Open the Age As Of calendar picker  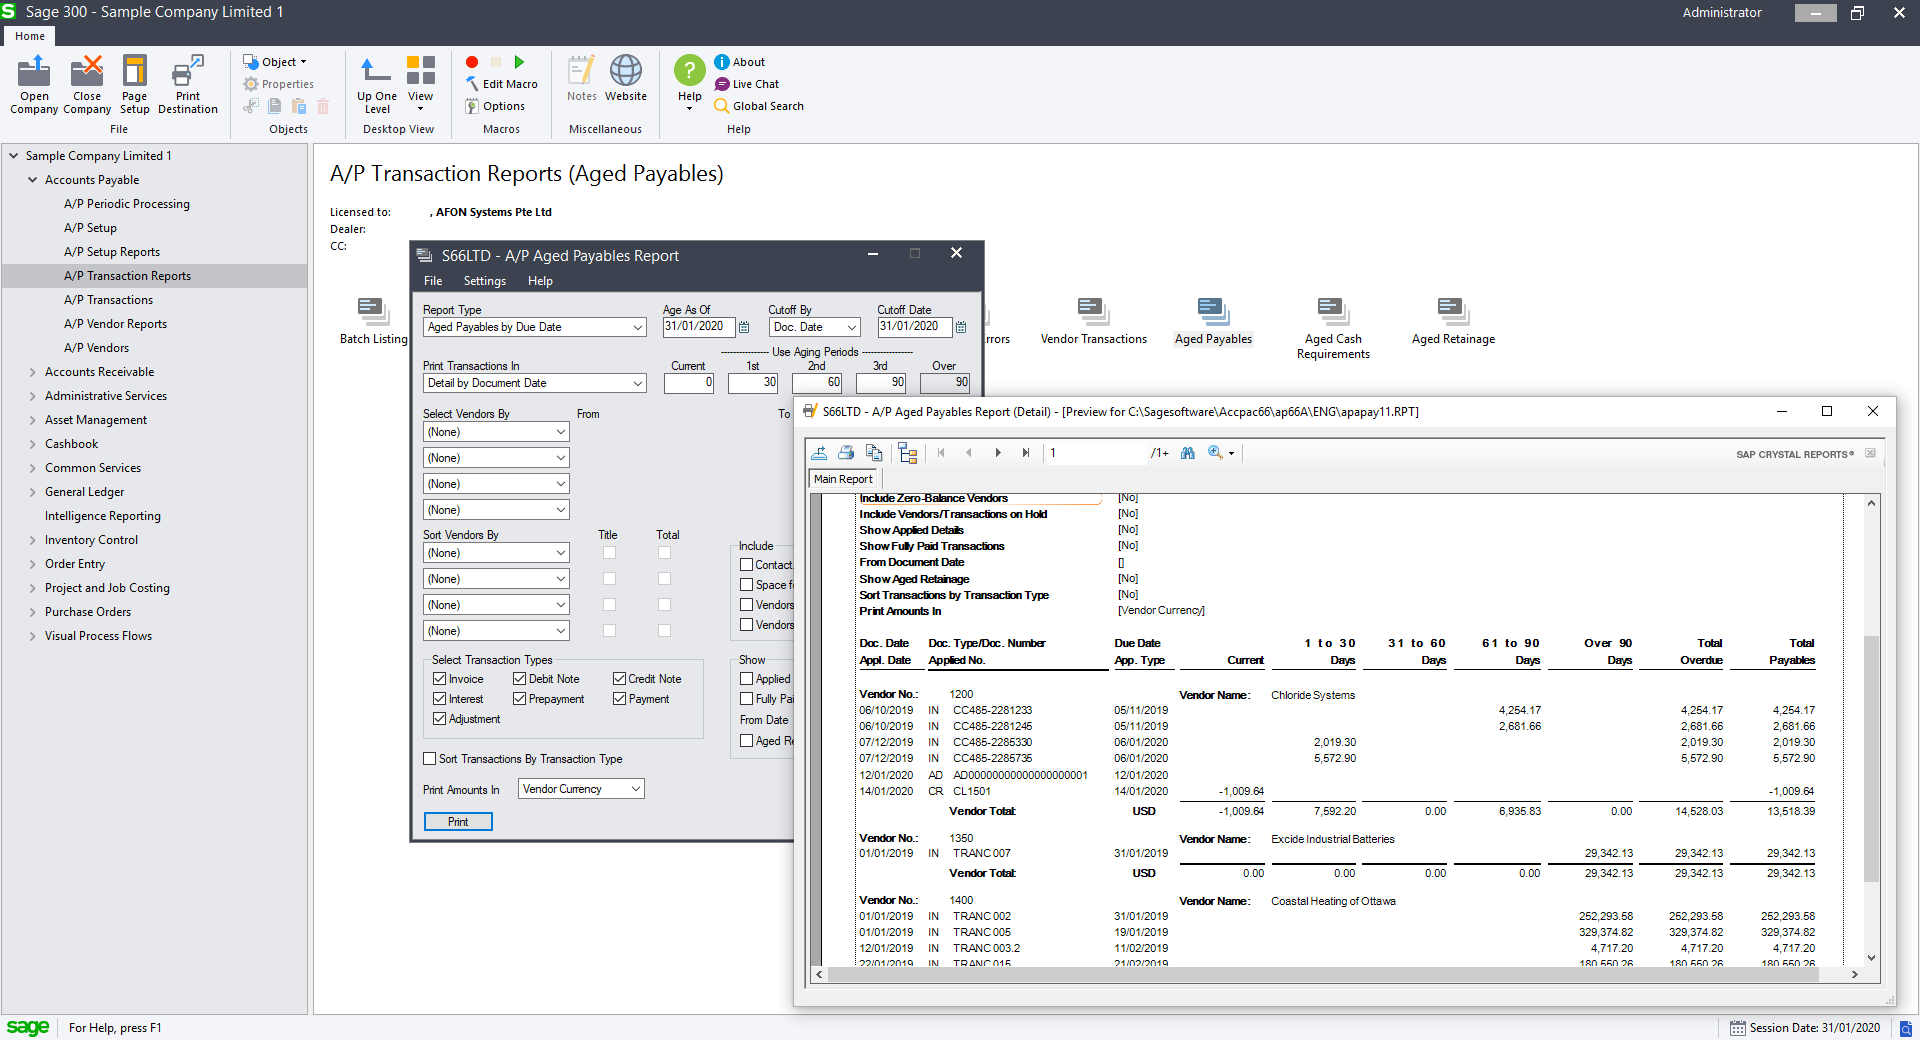(744, 327)
